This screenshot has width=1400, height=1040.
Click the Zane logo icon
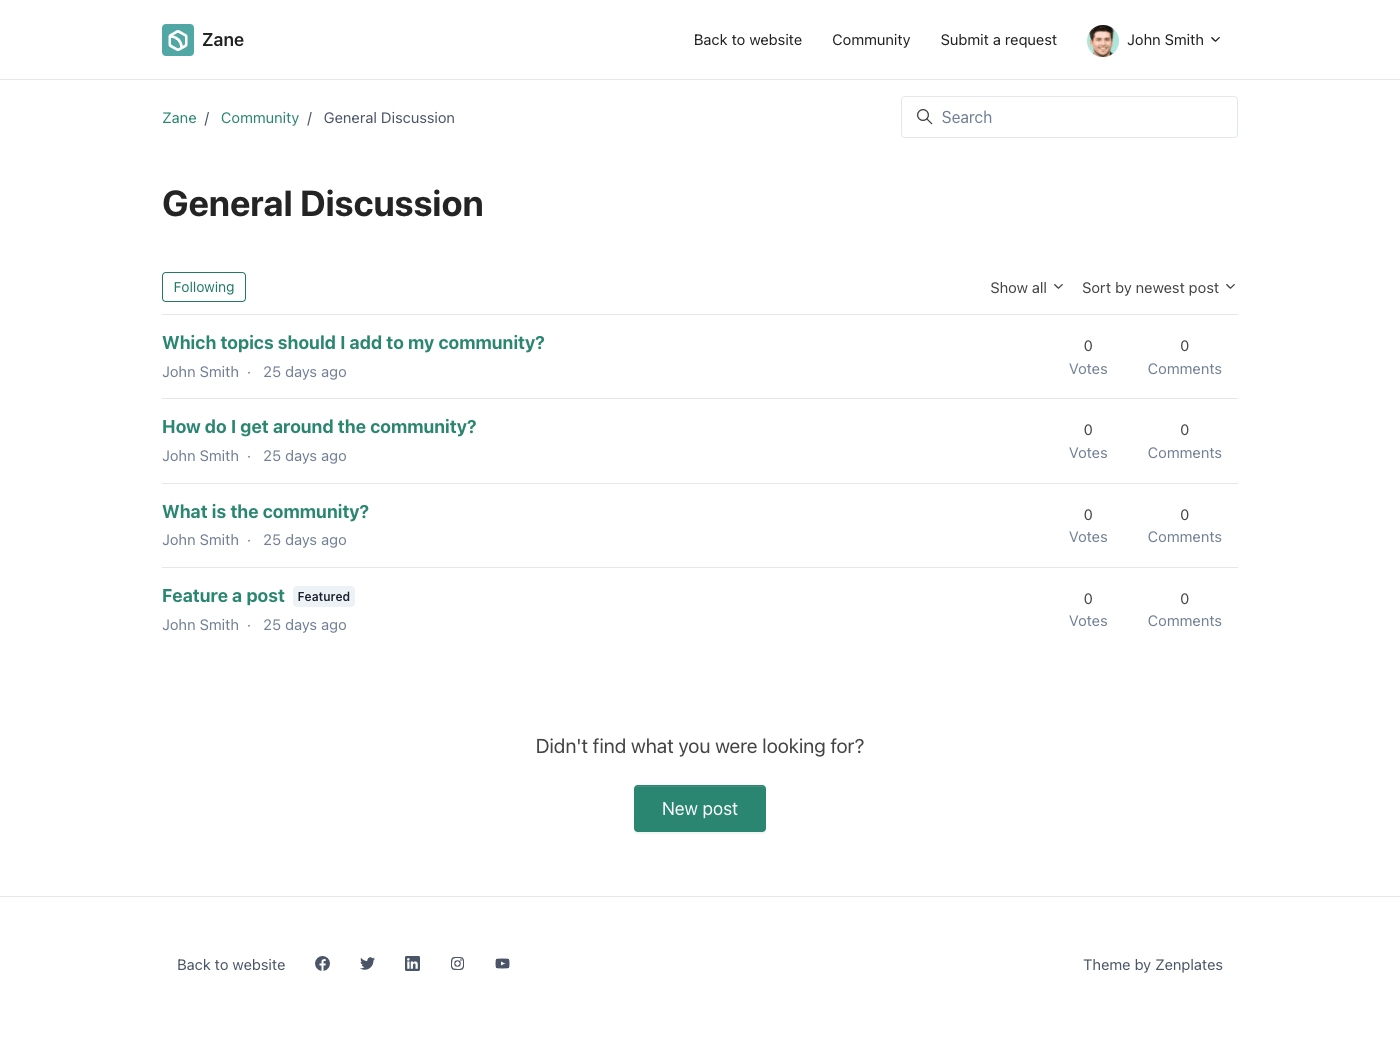click(x=178, y=40)
